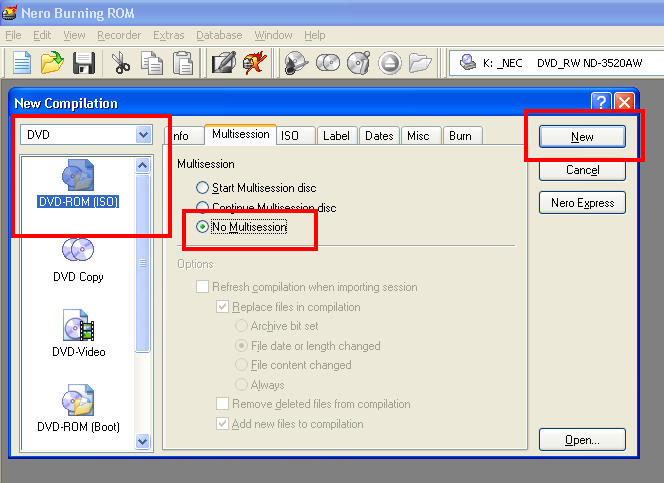Select Continue Multisession disc option
664x483 pixels.
[266, 207]
